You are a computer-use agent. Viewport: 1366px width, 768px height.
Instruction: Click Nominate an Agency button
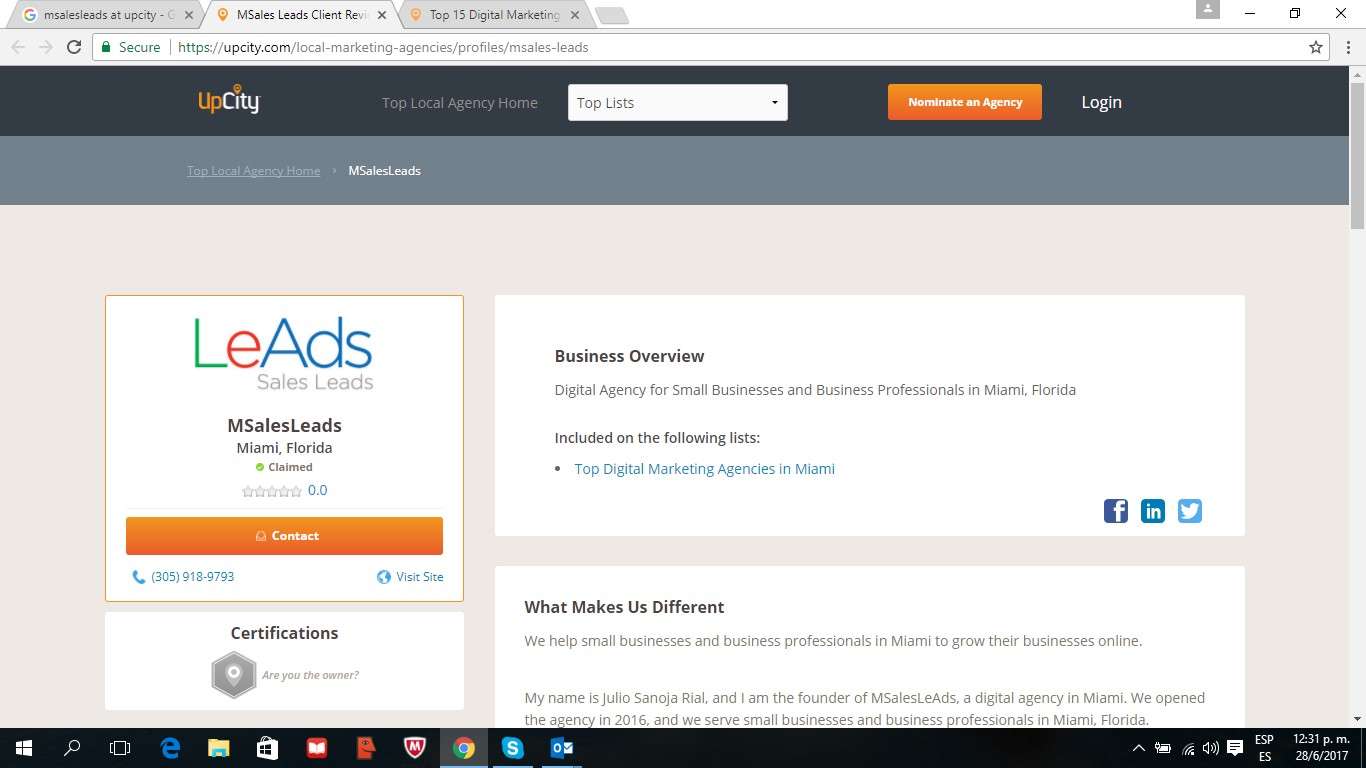point(965,102)
